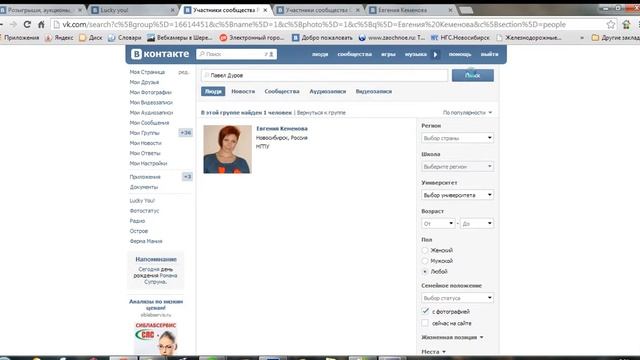Screen dimensions: 640x360
Task: Open the НГС.Новосибирск bookmark
Action: click(x=460, y=38)
